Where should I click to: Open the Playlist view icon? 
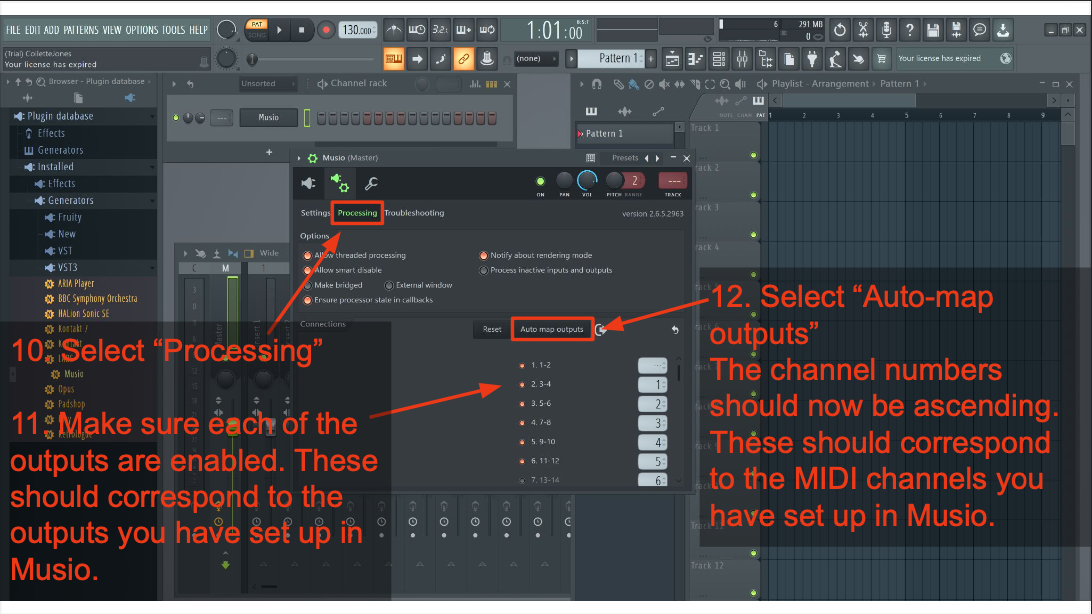pos(672,59)
